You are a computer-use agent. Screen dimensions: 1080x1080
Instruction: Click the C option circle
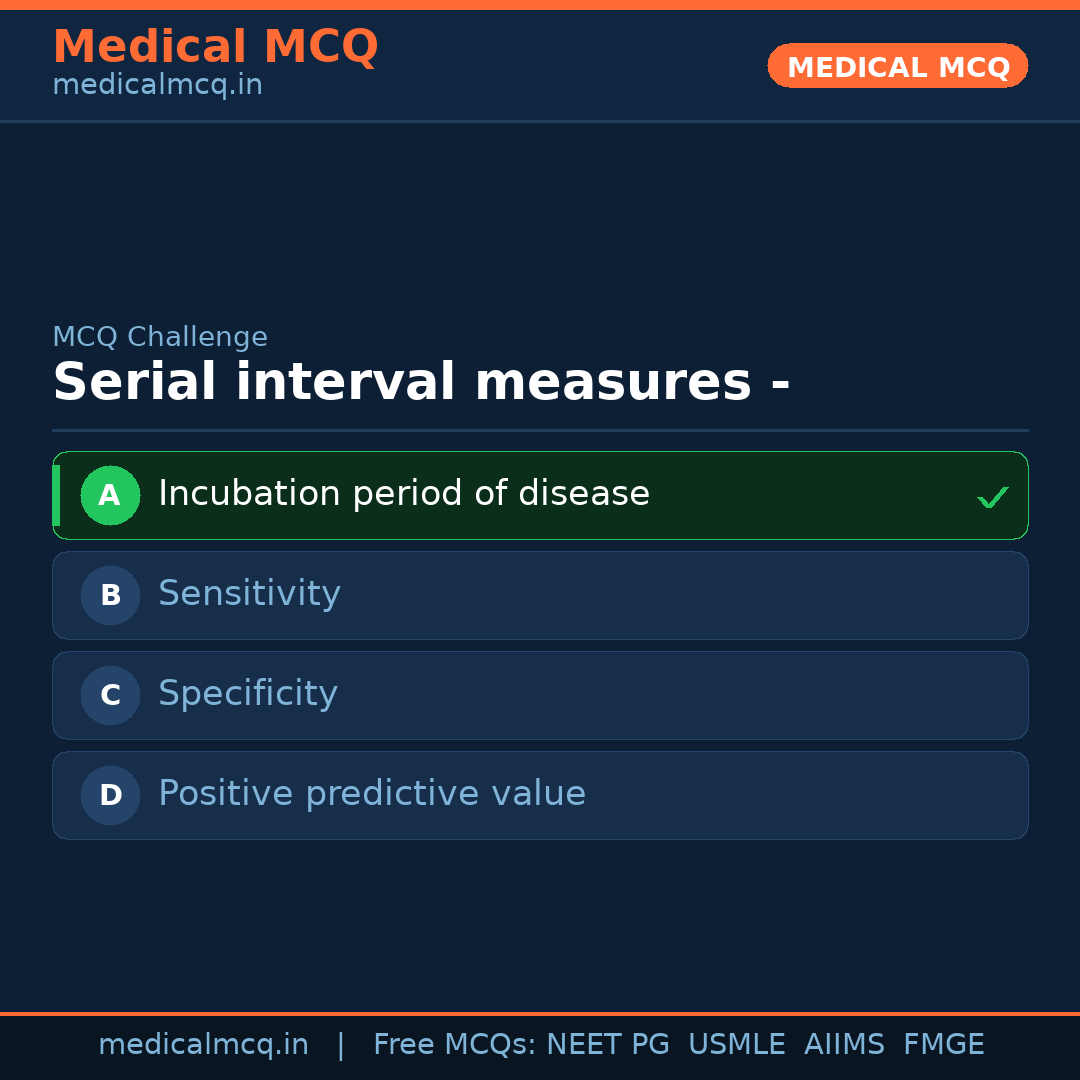click(110, 695)
